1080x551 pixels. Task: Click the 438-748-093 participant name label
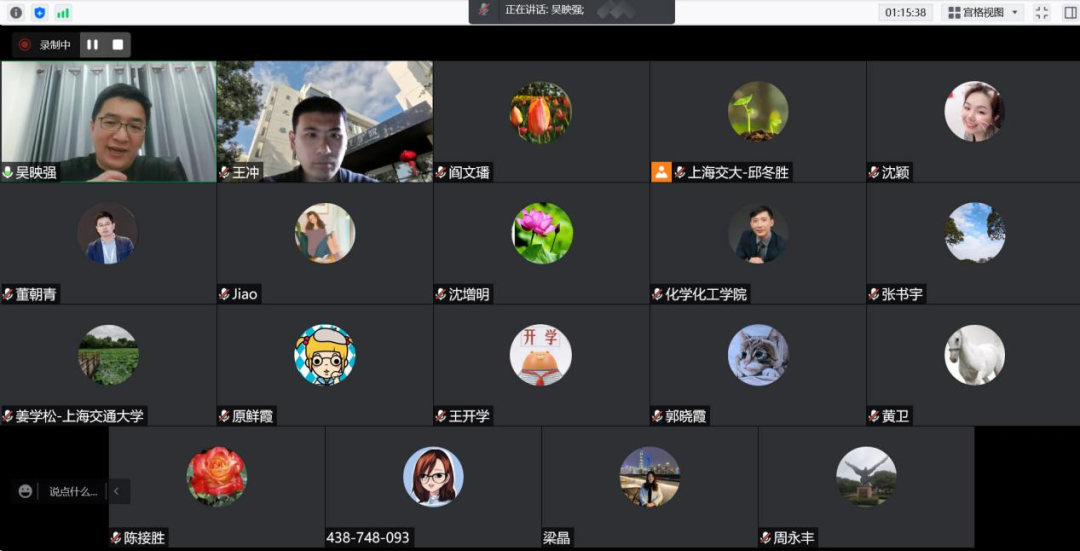tap(368, 538)
